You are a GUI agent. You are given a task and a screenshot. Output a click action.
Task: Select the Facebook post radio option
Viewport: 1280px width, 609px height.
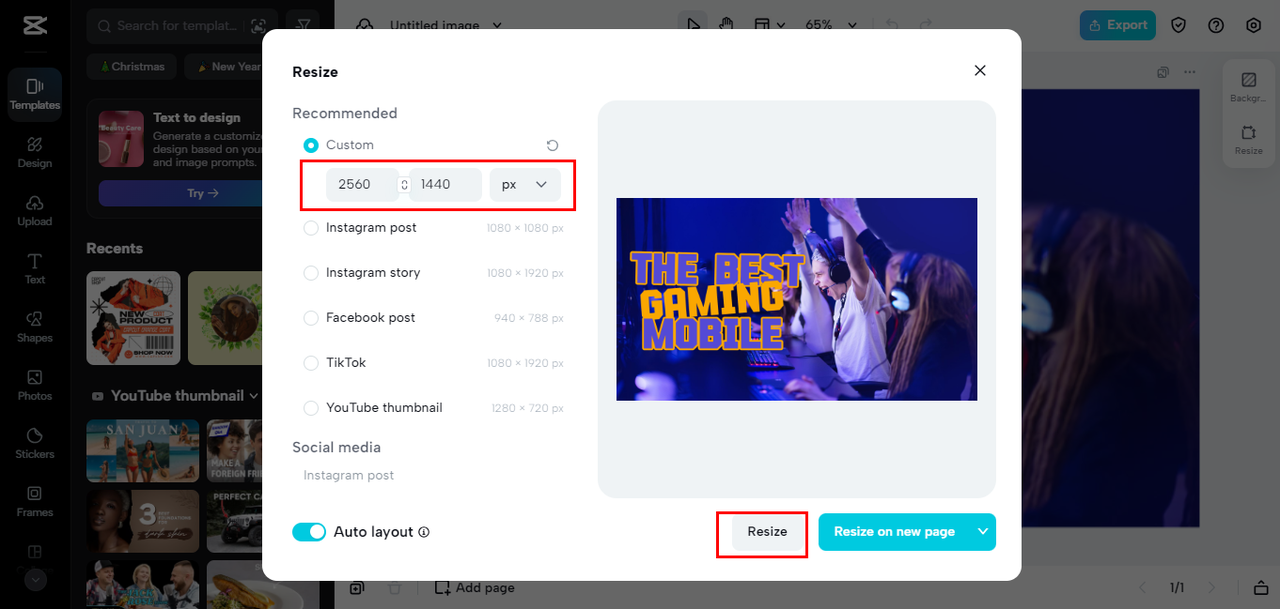(311, 318)
